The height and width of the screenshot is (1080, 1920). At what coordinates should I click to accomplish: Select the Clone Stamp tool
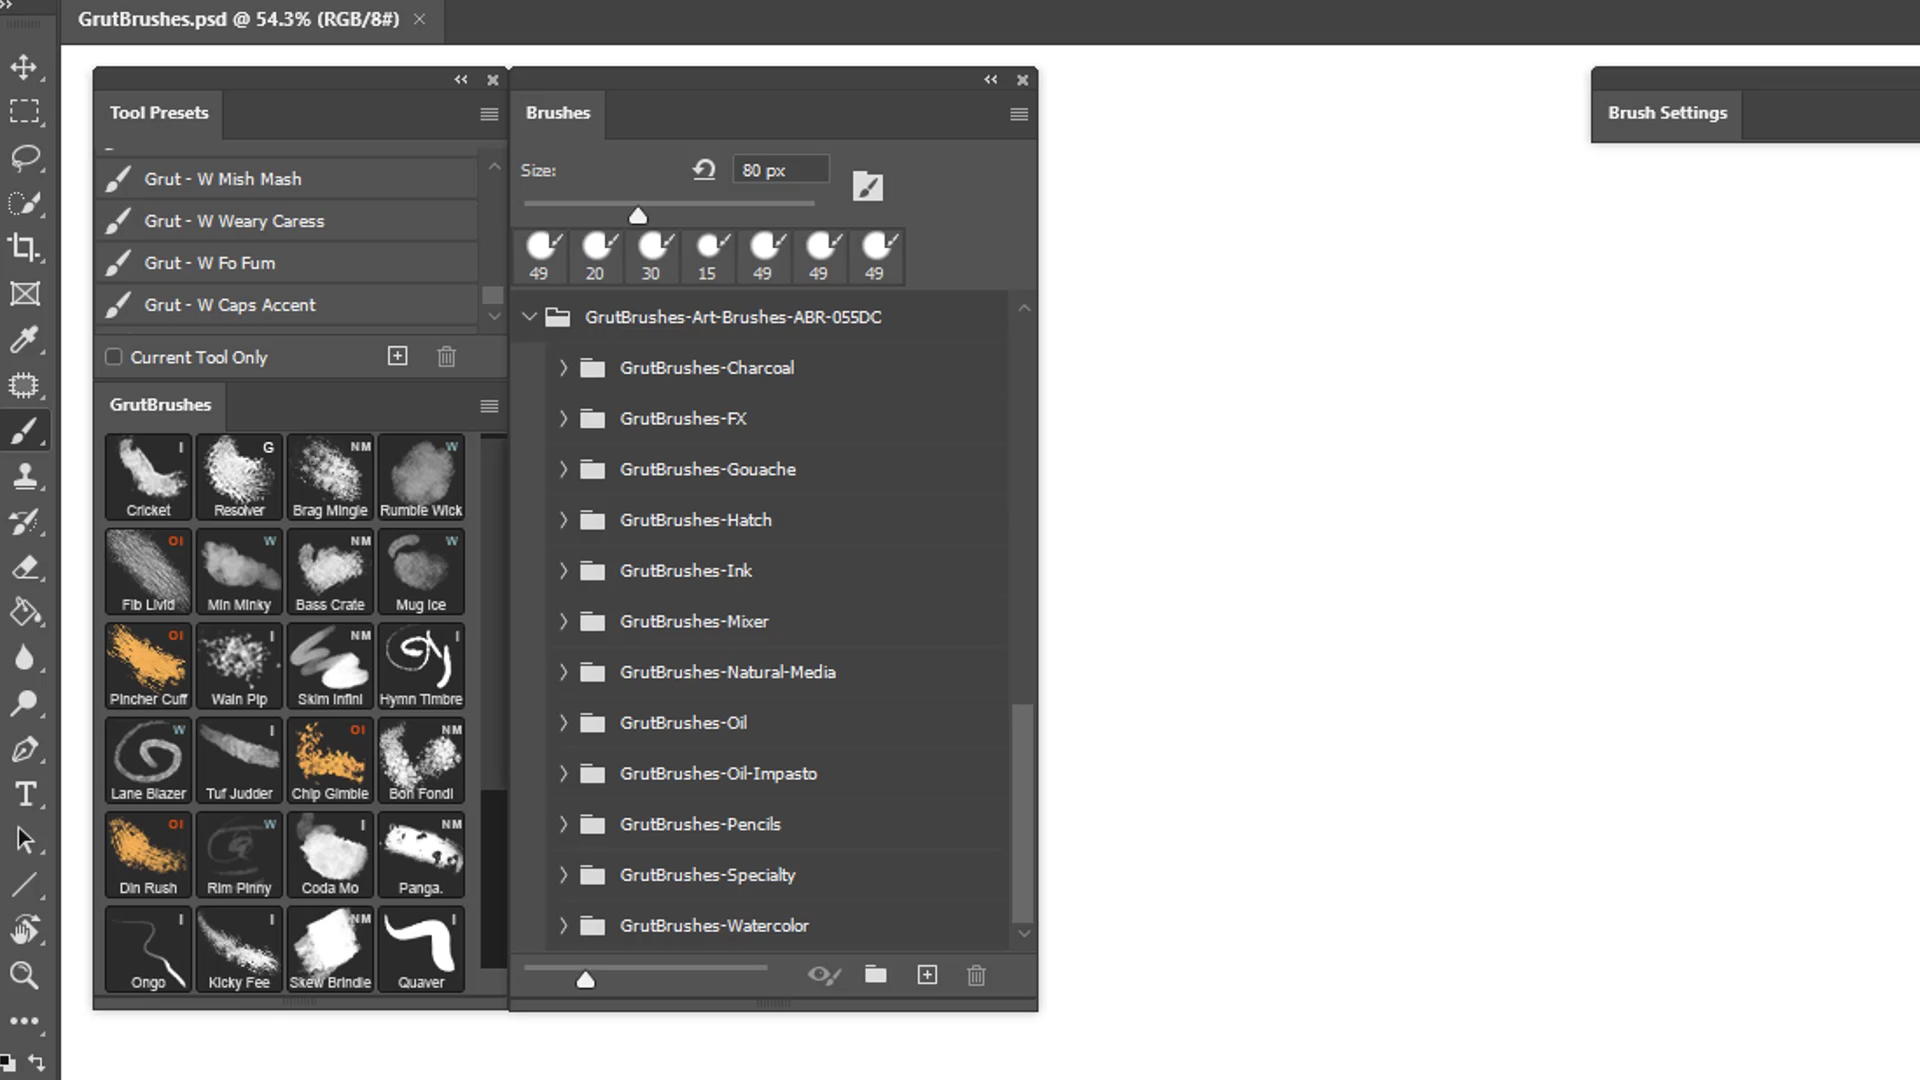coord(24,476)
